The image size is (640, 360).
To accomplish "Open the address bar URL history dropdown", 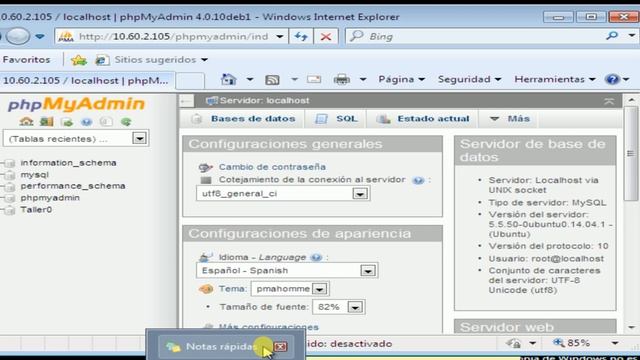I will click(x=280, y=36).
